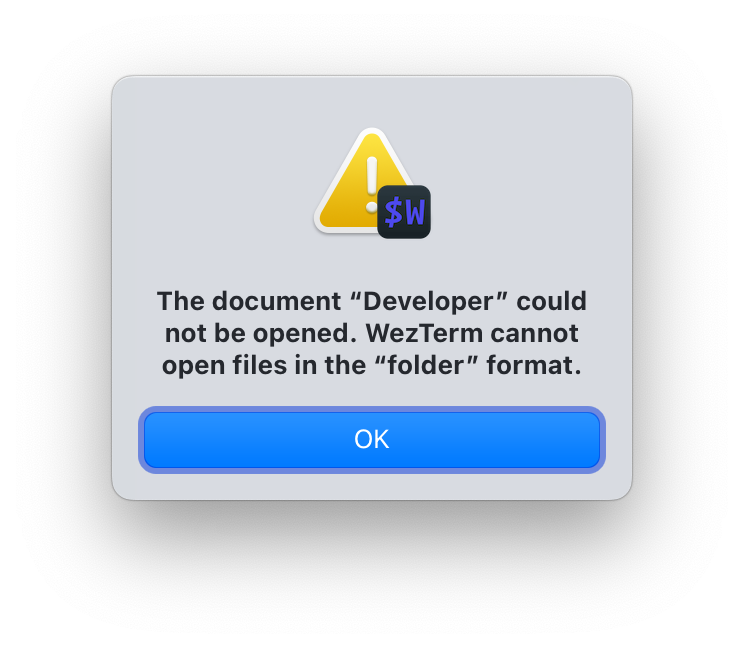Click "open files in the" on last line

[x=264, y=365]
